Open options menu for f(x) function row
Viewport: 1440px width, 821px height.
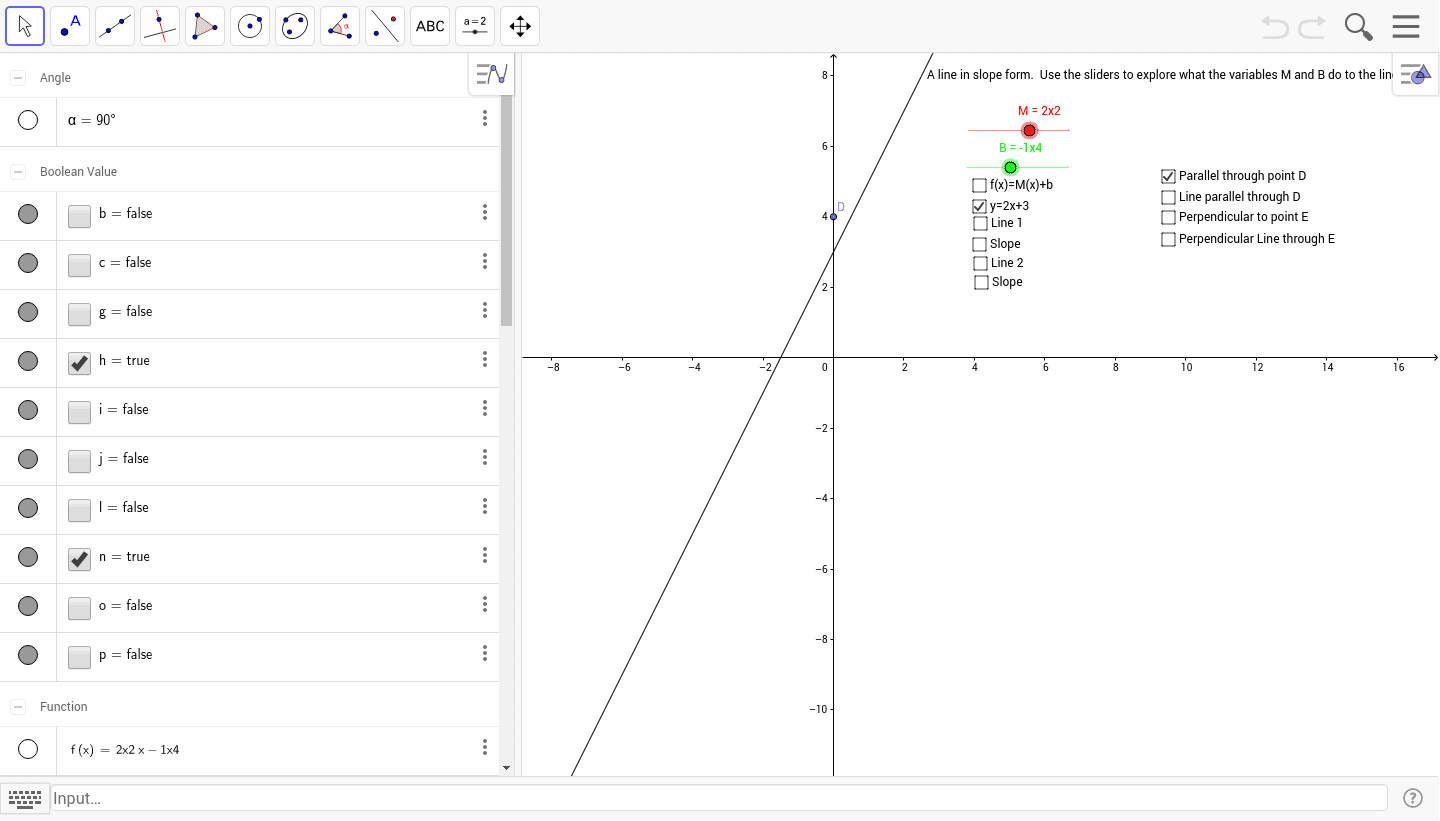point(485,748)
